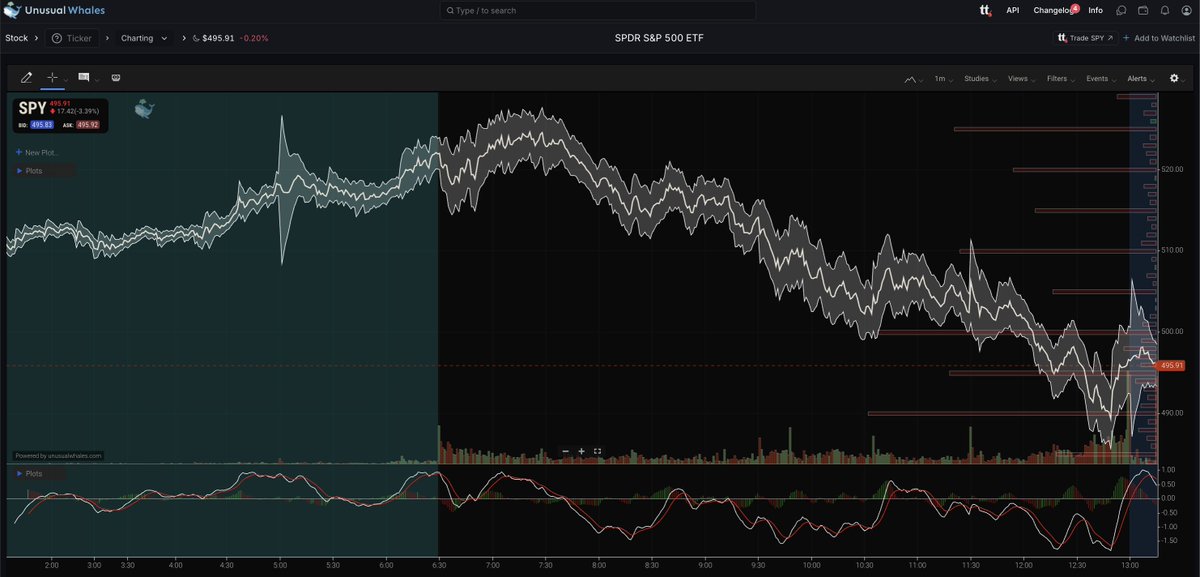Viewport: 1200px width, 577px height.
Task: Open the Studies dropdown
Action: (979, 78)
